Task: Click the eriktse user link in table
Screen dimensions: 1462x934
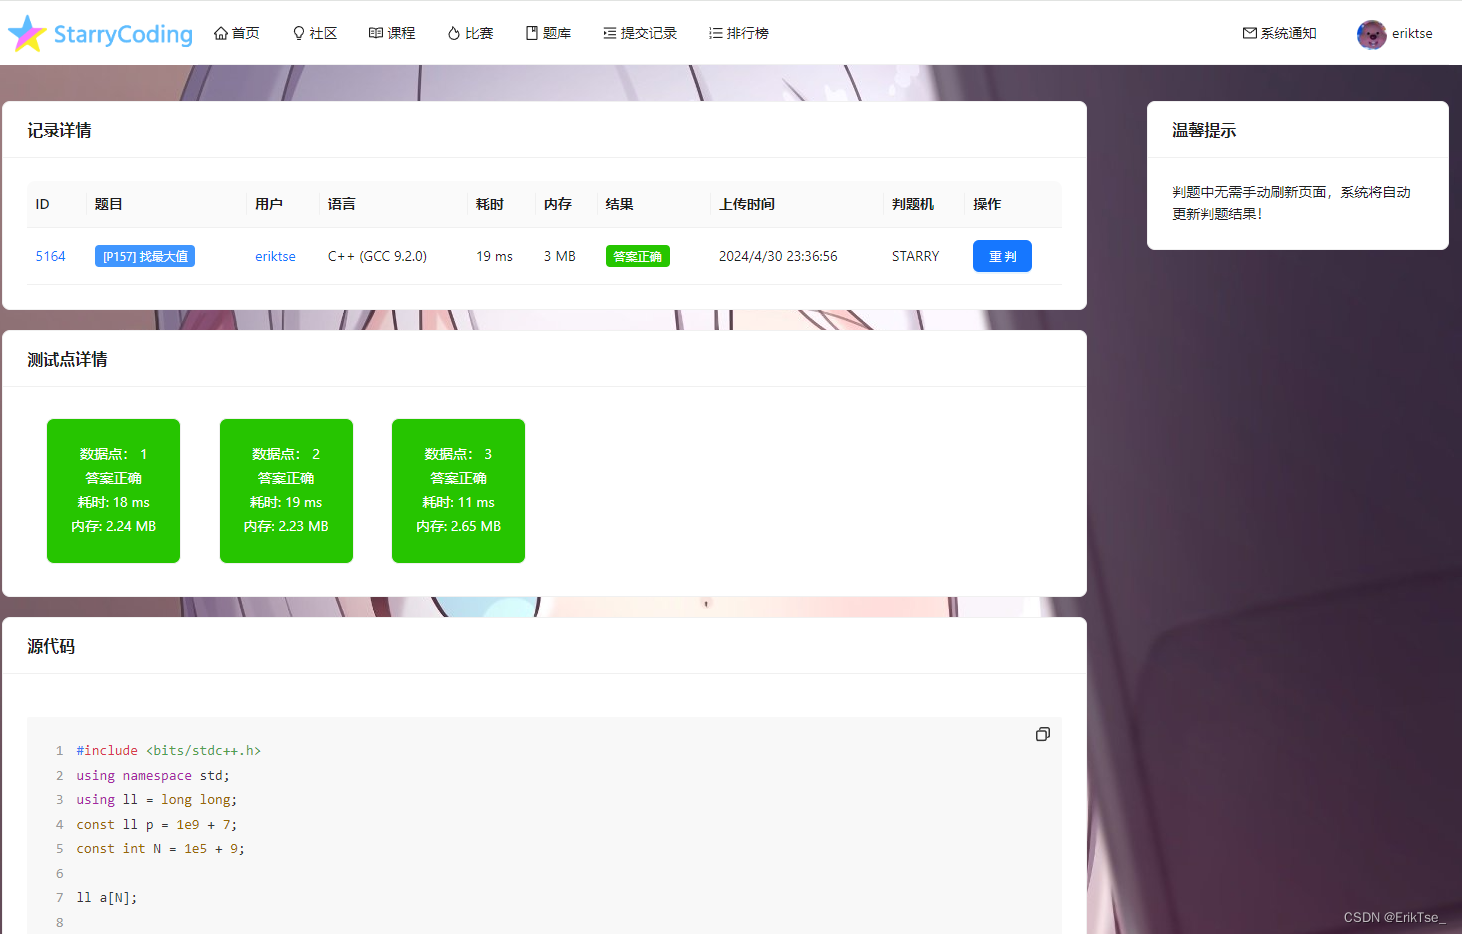Action: pos(275,256)
